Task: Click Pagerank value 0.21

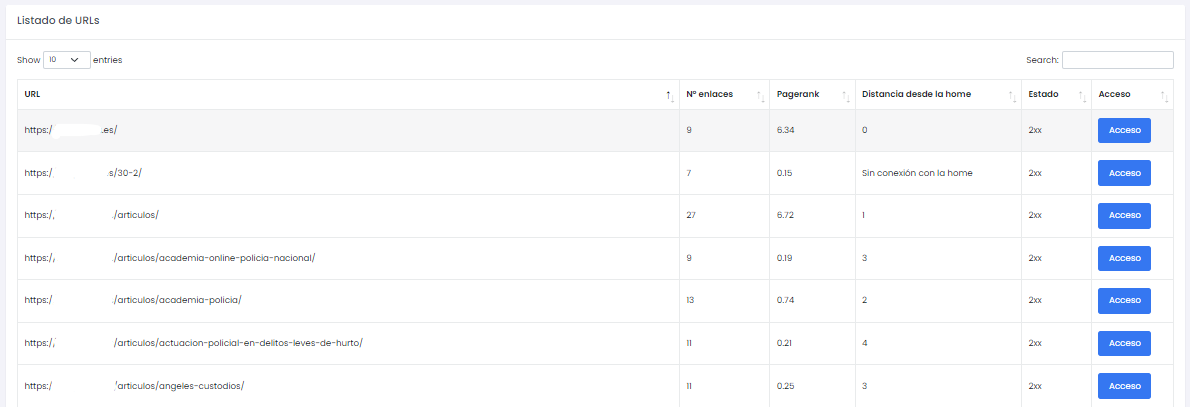Action: (x=785, y=343)
